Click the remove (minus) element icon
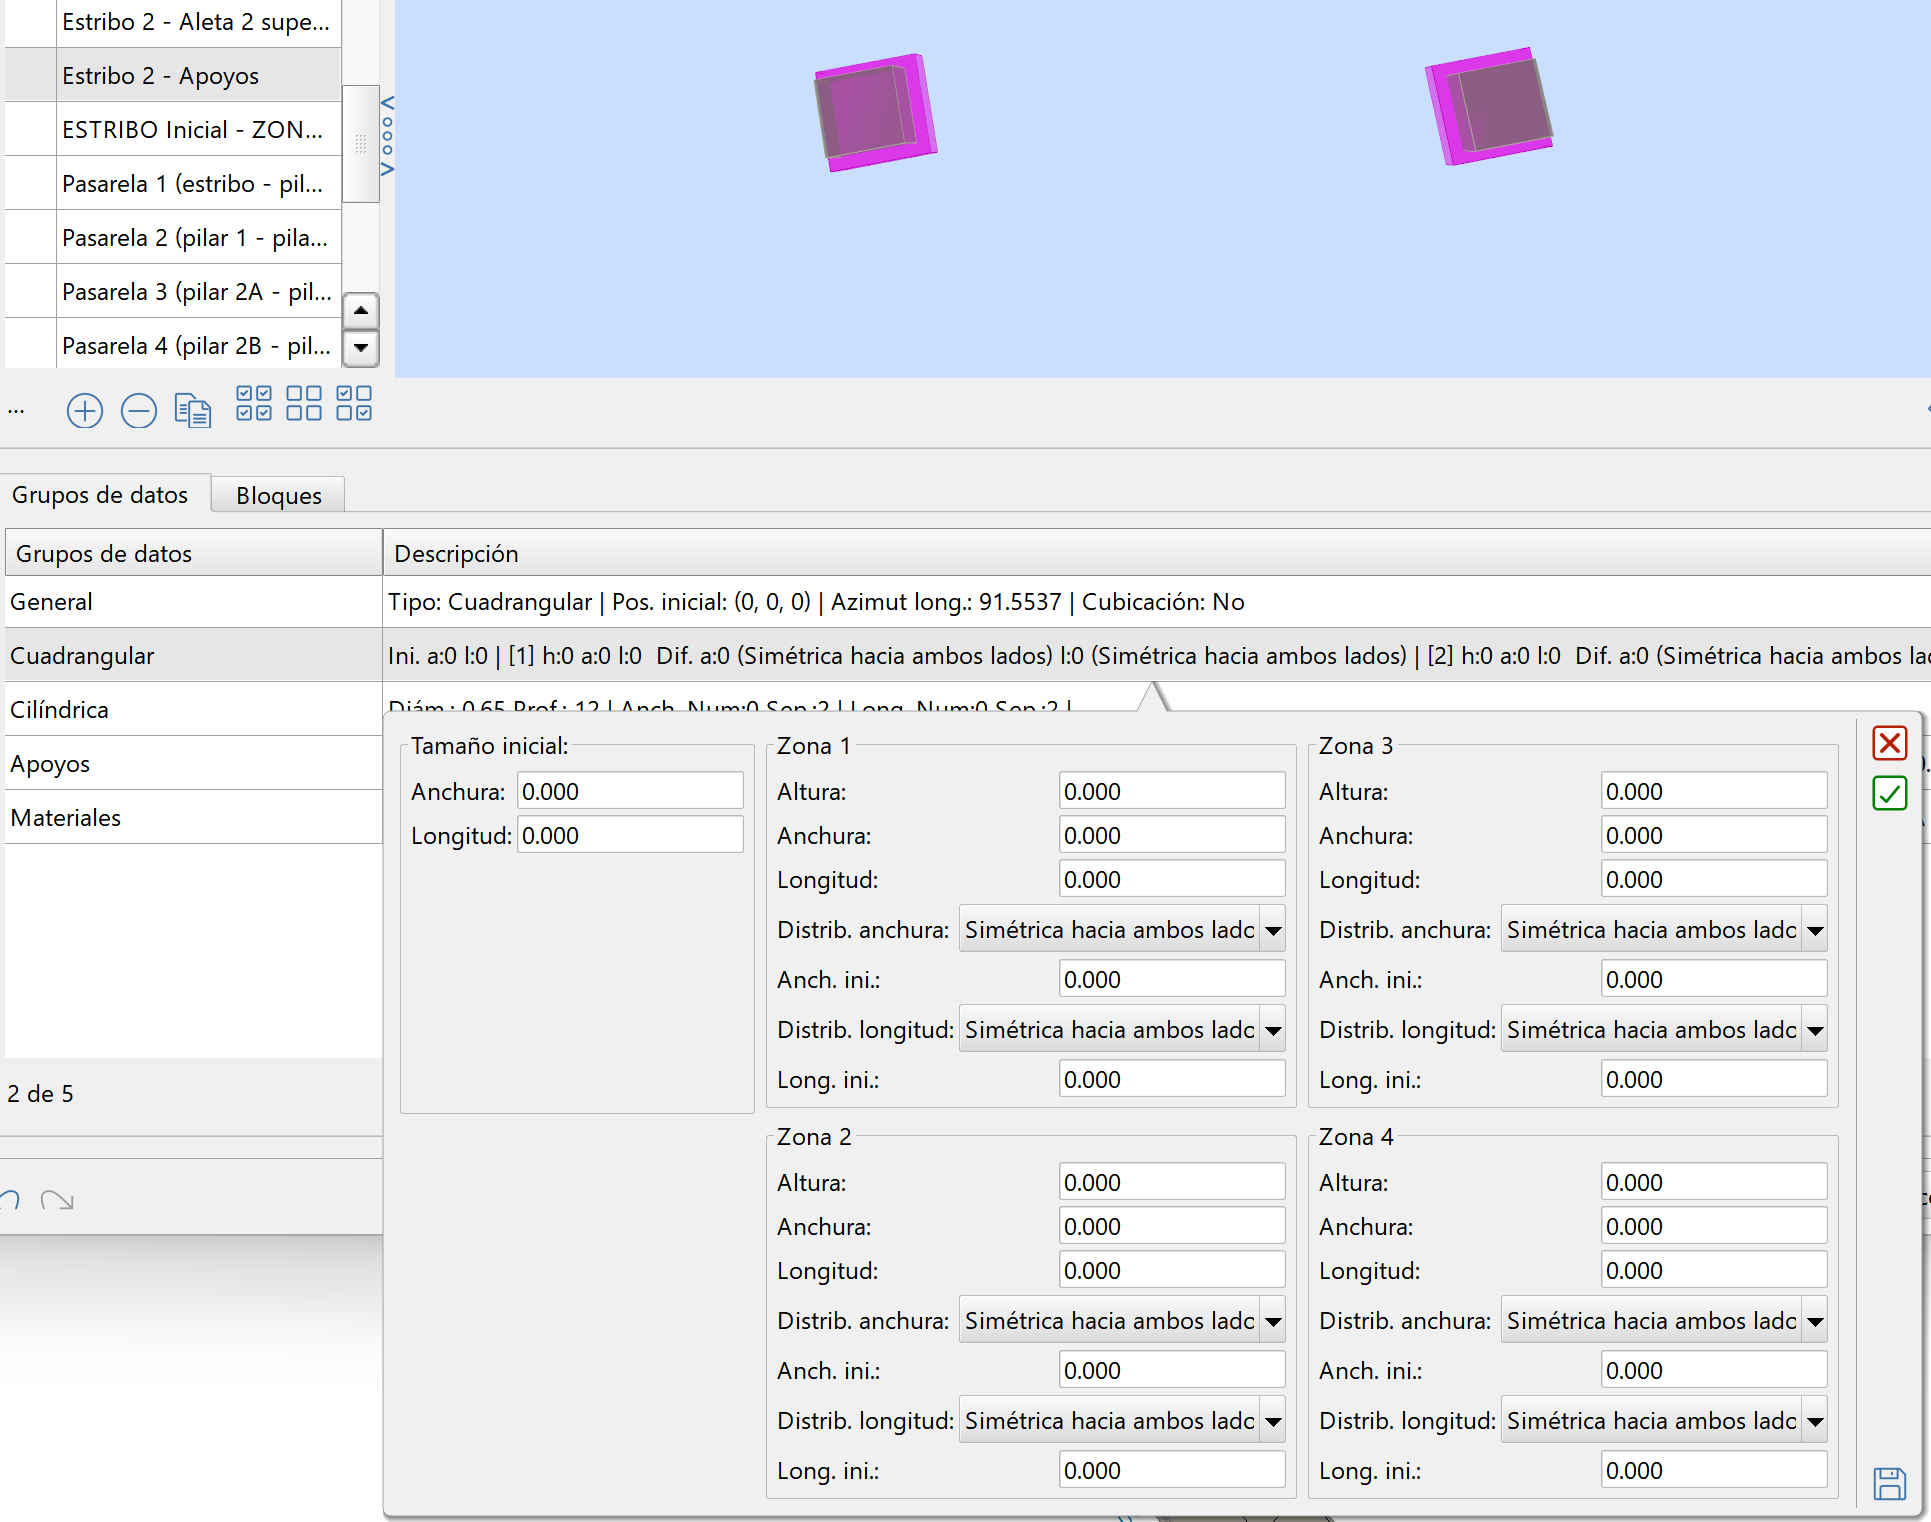1931x1522 pixels. pyautogui.click(x=139, y=410)
